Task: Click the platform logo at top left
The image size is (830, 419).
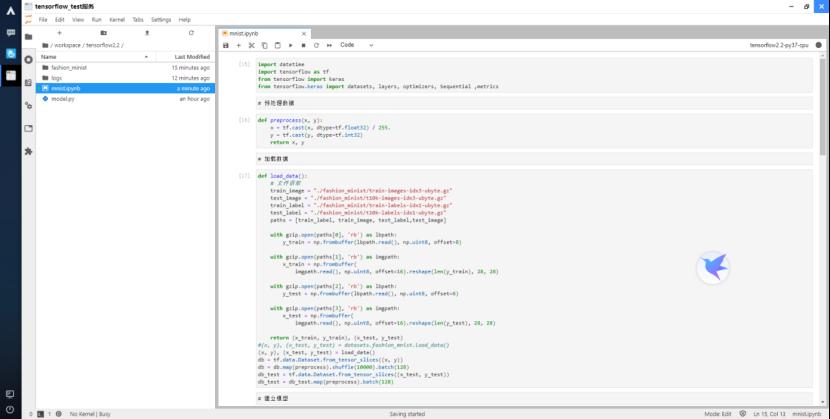Action: pos(11,11)
